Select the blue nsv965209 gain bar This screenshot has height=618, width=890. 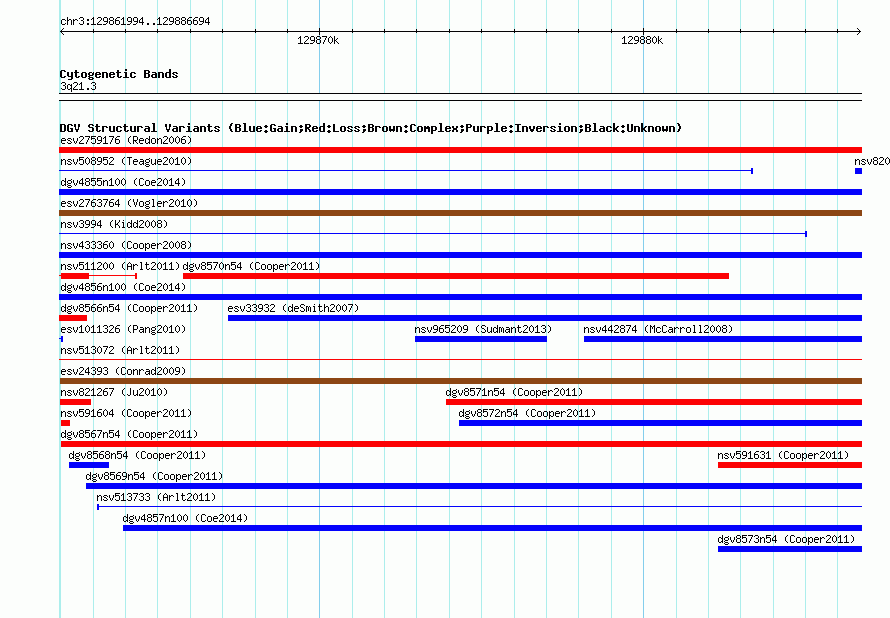(x=481, y=339)
